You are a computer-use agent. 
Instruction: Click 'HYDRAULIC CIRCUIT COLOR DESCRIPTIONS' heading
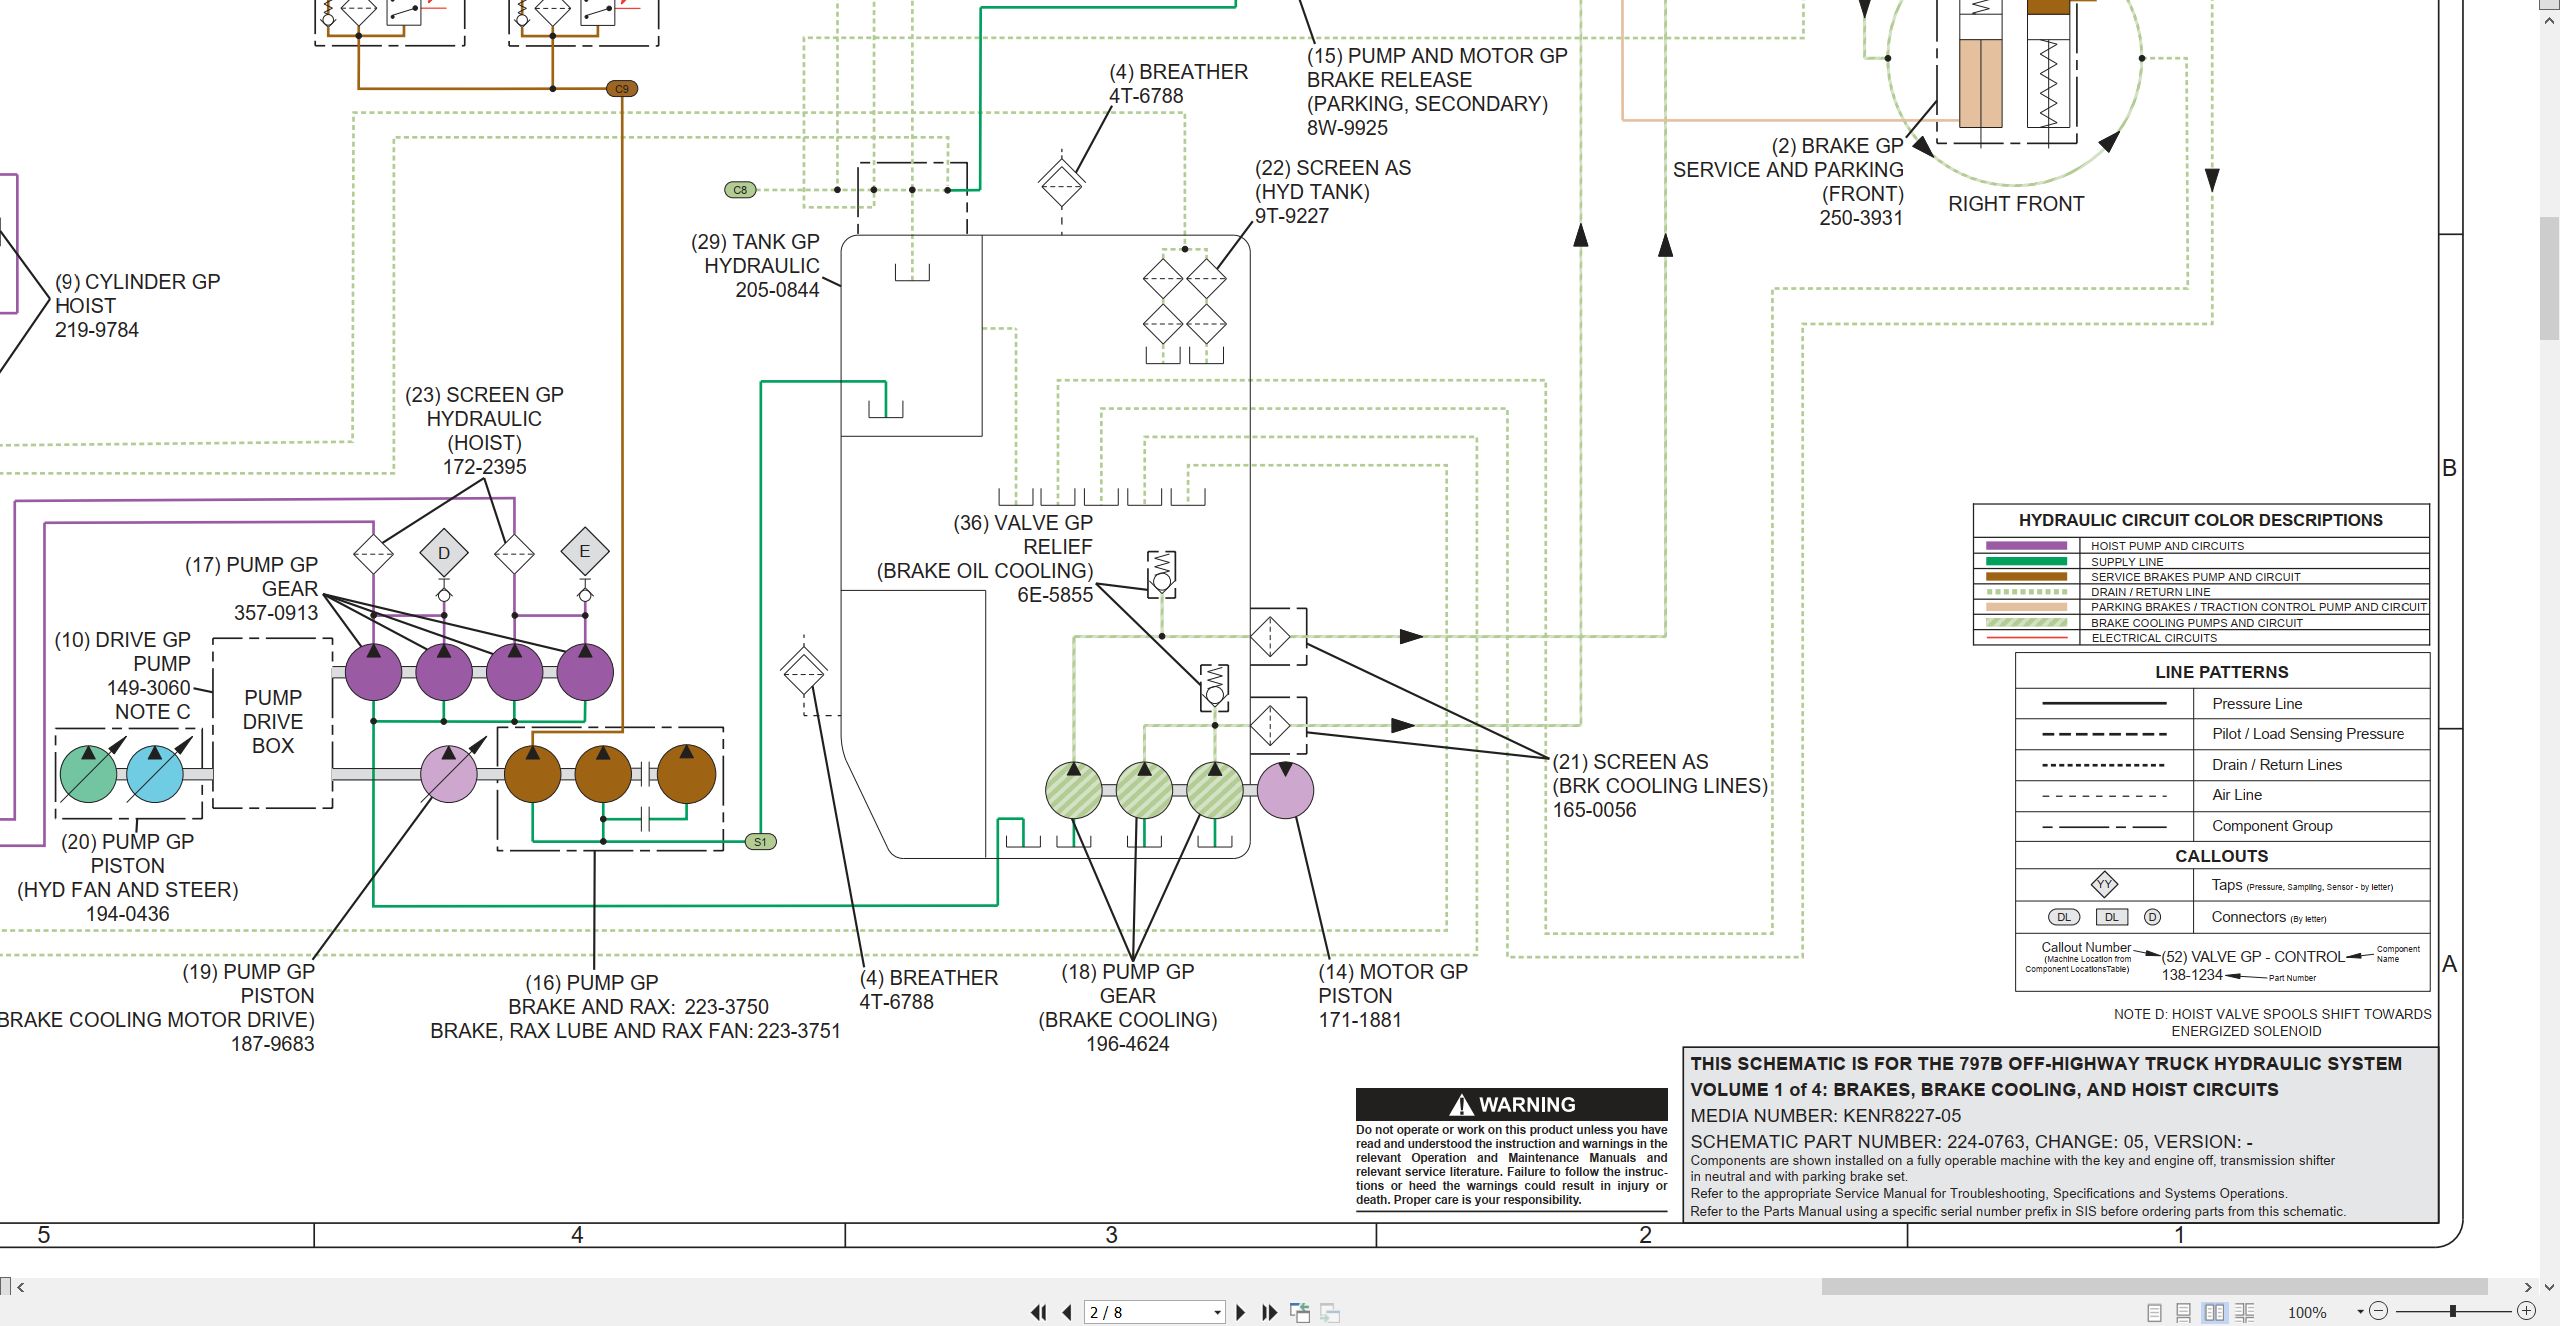pyautogui.click(x=2201, y=520)
